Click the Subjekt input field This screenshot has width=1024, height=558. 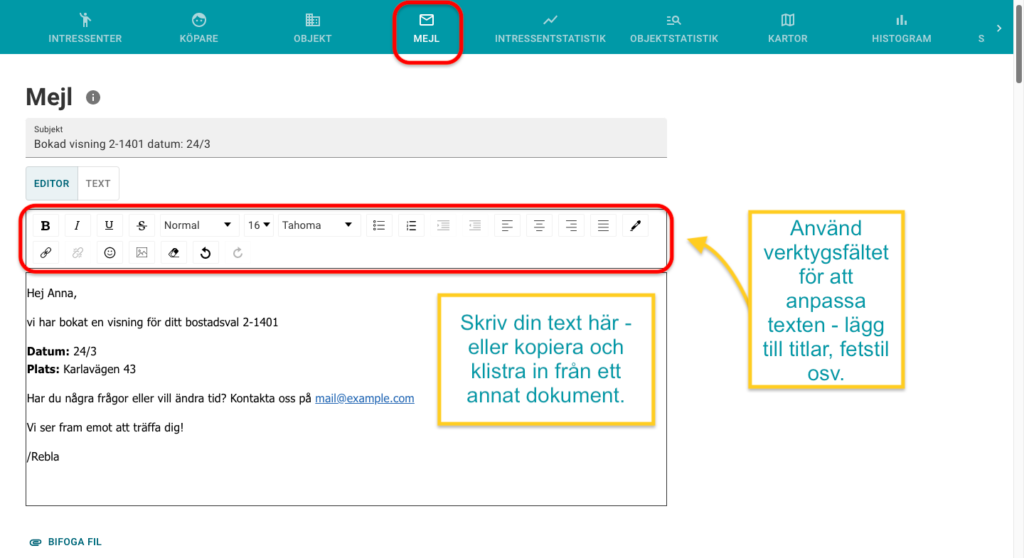pos(346,138)
